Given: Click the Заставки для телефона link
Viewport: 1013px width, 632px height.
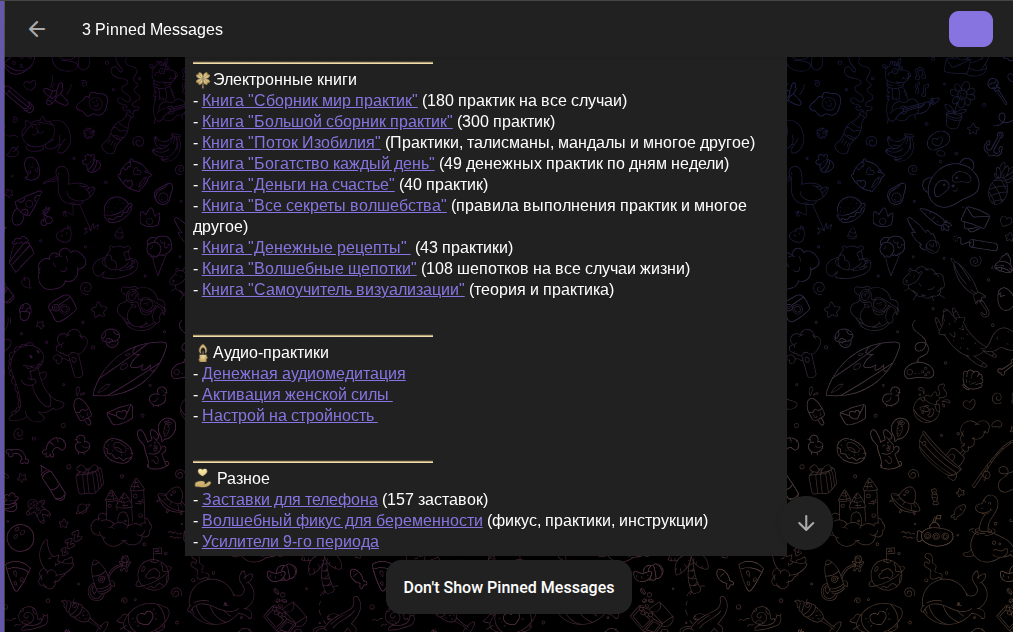Looking at the screenshot, I should [289, 499].
